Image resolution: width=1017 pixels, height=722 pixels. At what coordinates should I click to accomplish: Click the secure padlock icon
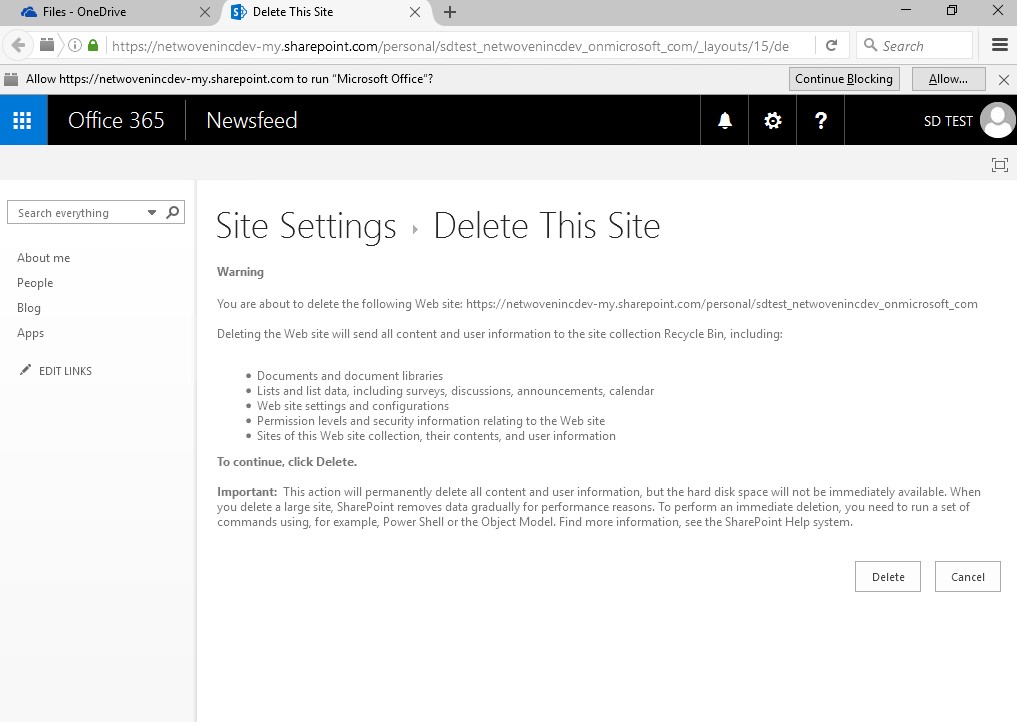(x=93, y=45)
